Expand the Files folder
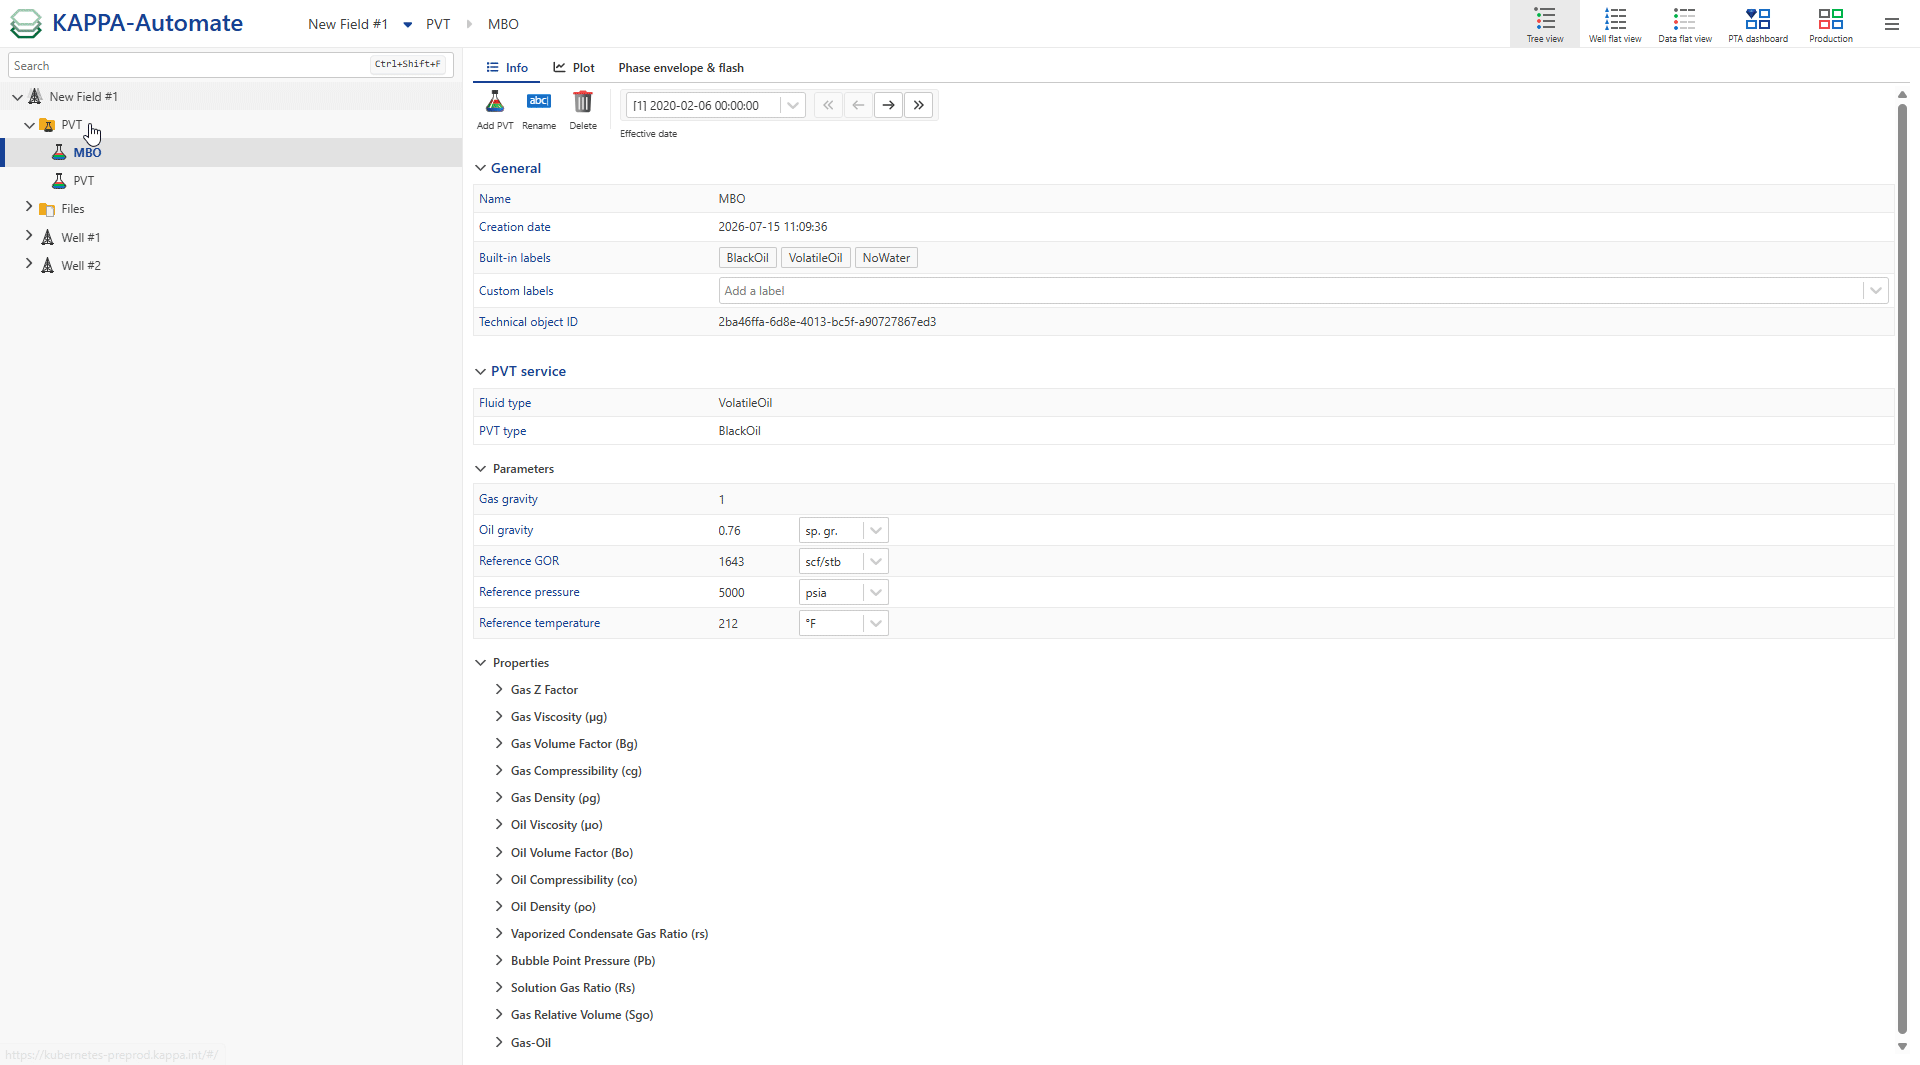Screen dimensions: 1920x1065 tap(29, 208)
